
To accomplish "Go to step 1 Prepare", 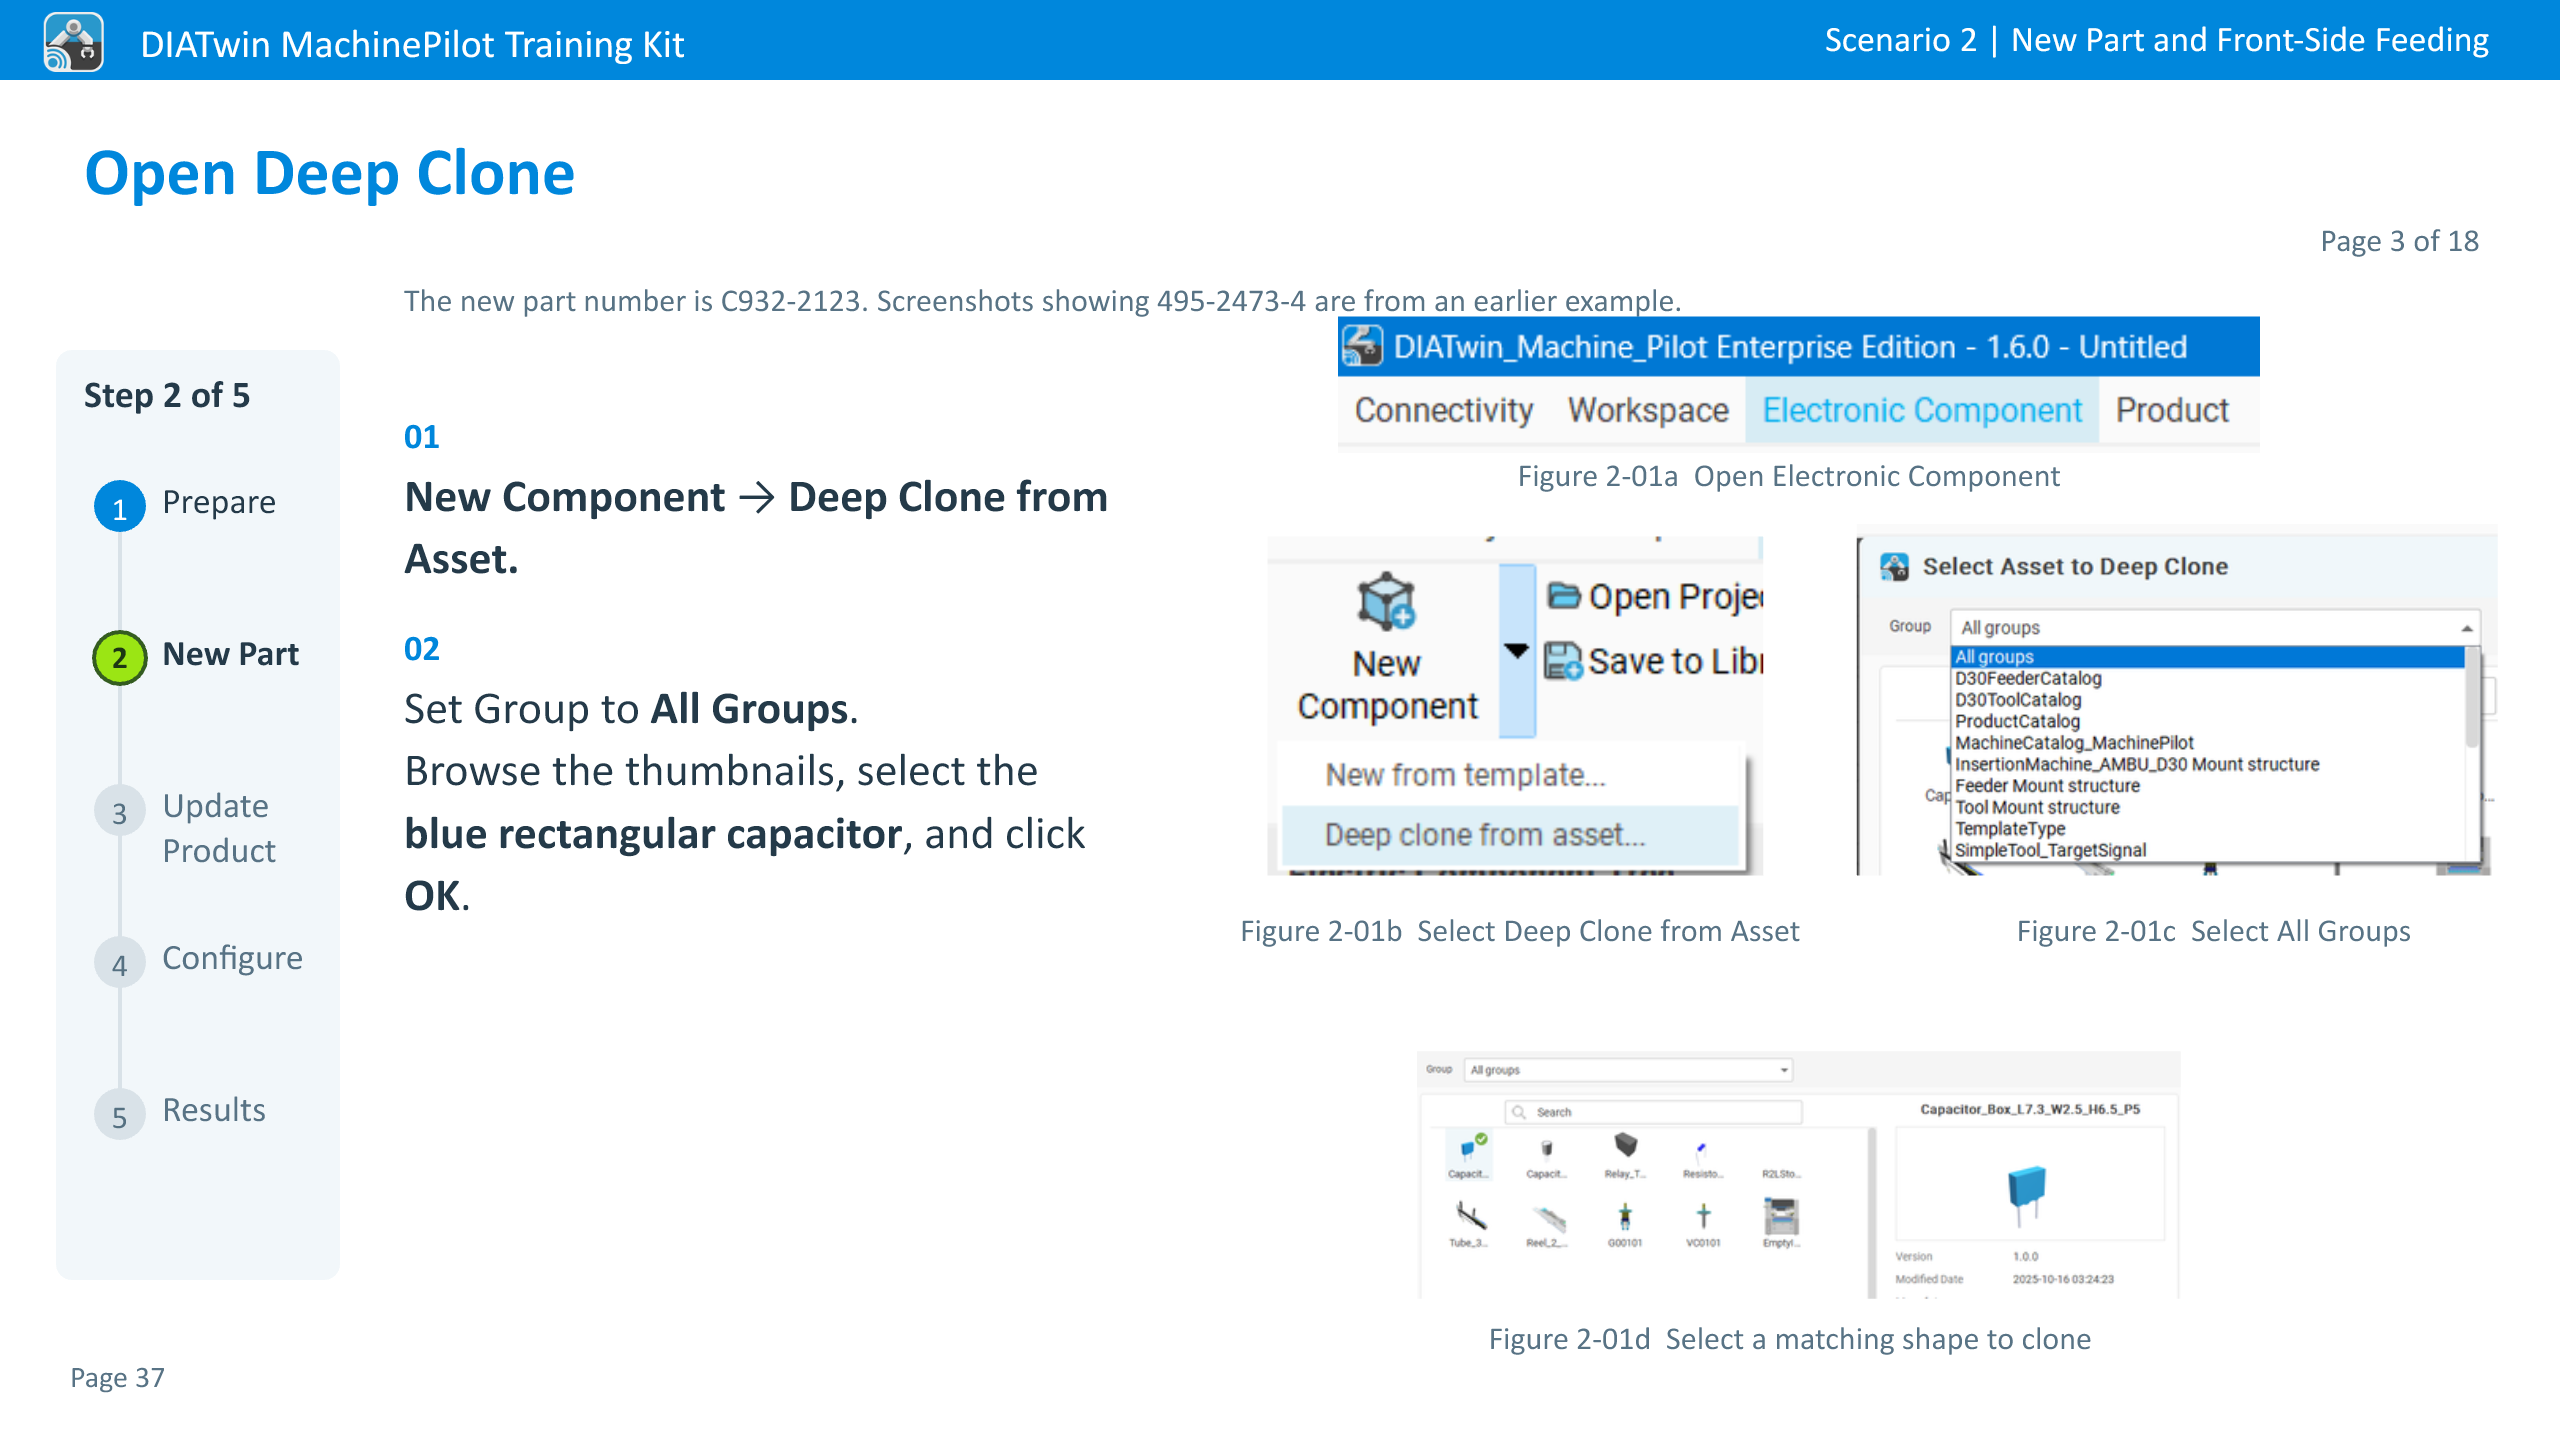I will tap(185, 504).
